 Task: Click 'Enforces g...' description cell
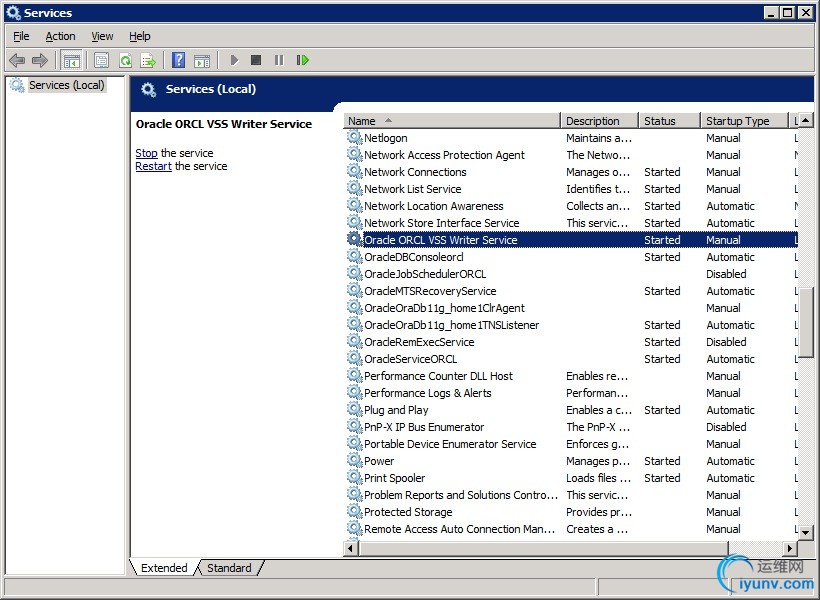tap(597, 444)
